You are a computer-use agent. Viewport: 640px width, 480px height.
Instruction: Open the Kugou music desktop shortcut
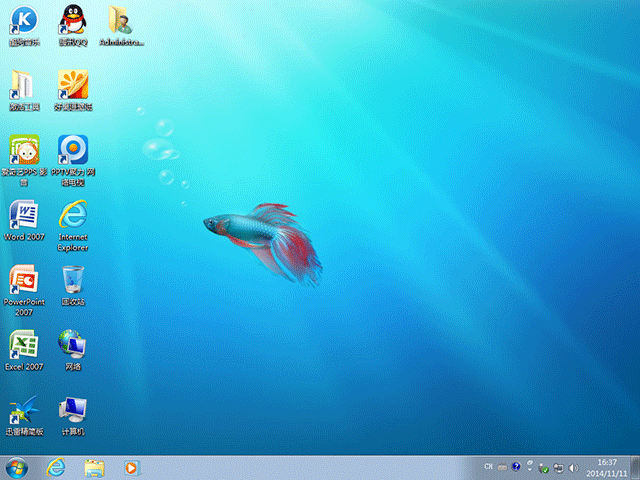(x=22, y=19)
